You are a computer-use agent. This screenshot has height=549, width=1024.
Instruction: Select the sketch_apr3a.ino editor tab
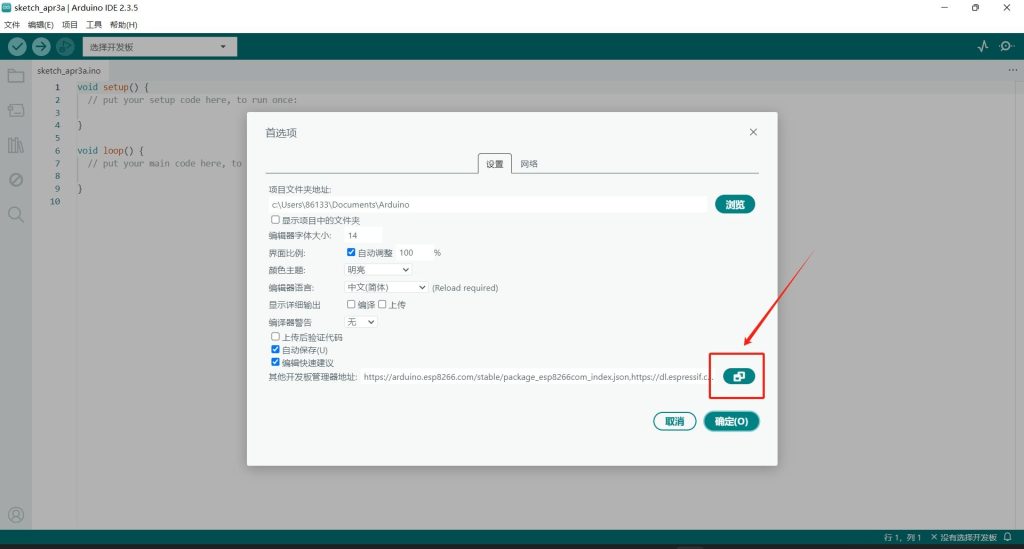69,71
